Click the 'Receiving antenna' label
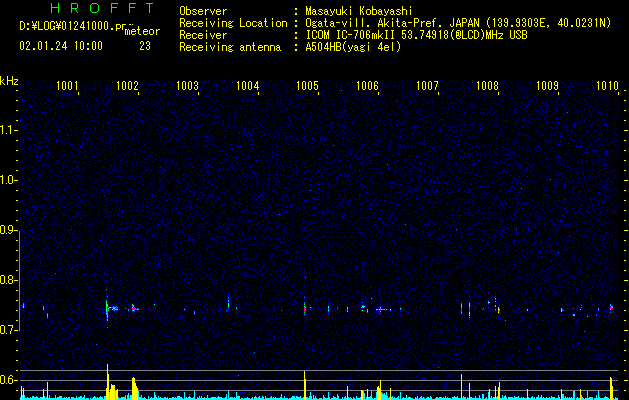The width and height of the screenshot is (629, 400). tap(230, 47)
